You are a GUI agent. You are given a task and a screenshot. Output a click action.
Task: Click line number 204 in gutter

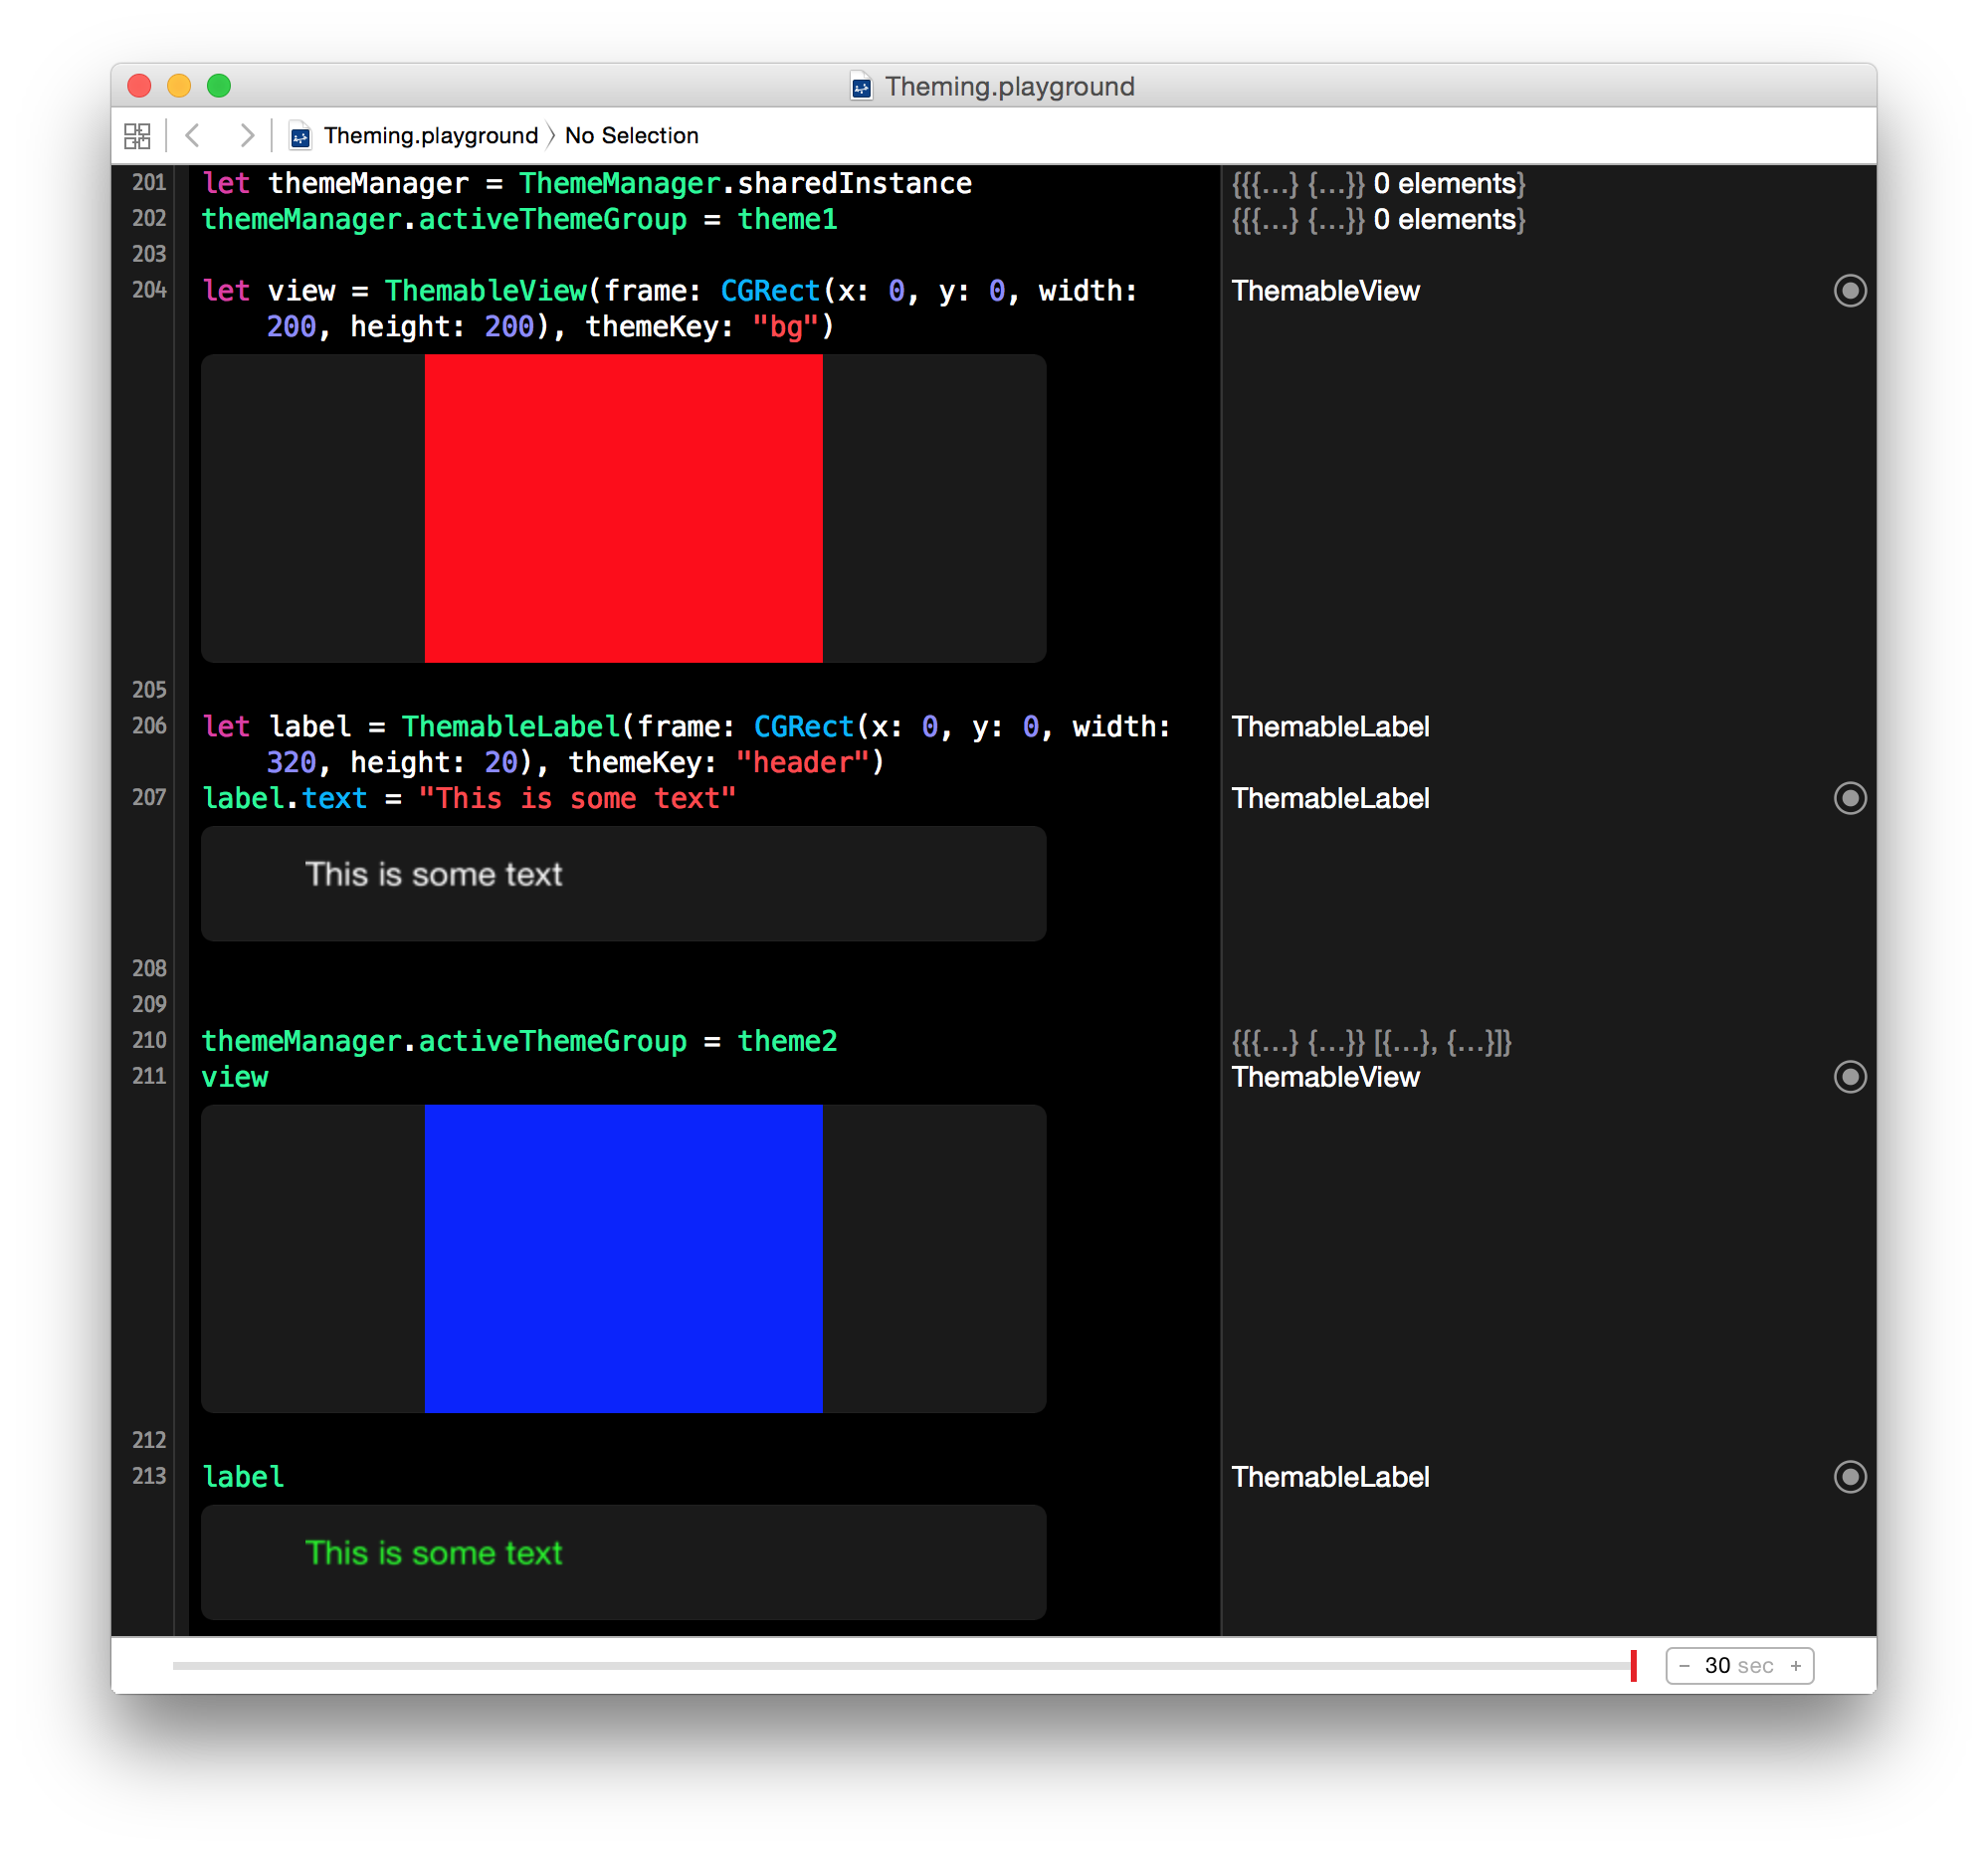tap(149, 290)
